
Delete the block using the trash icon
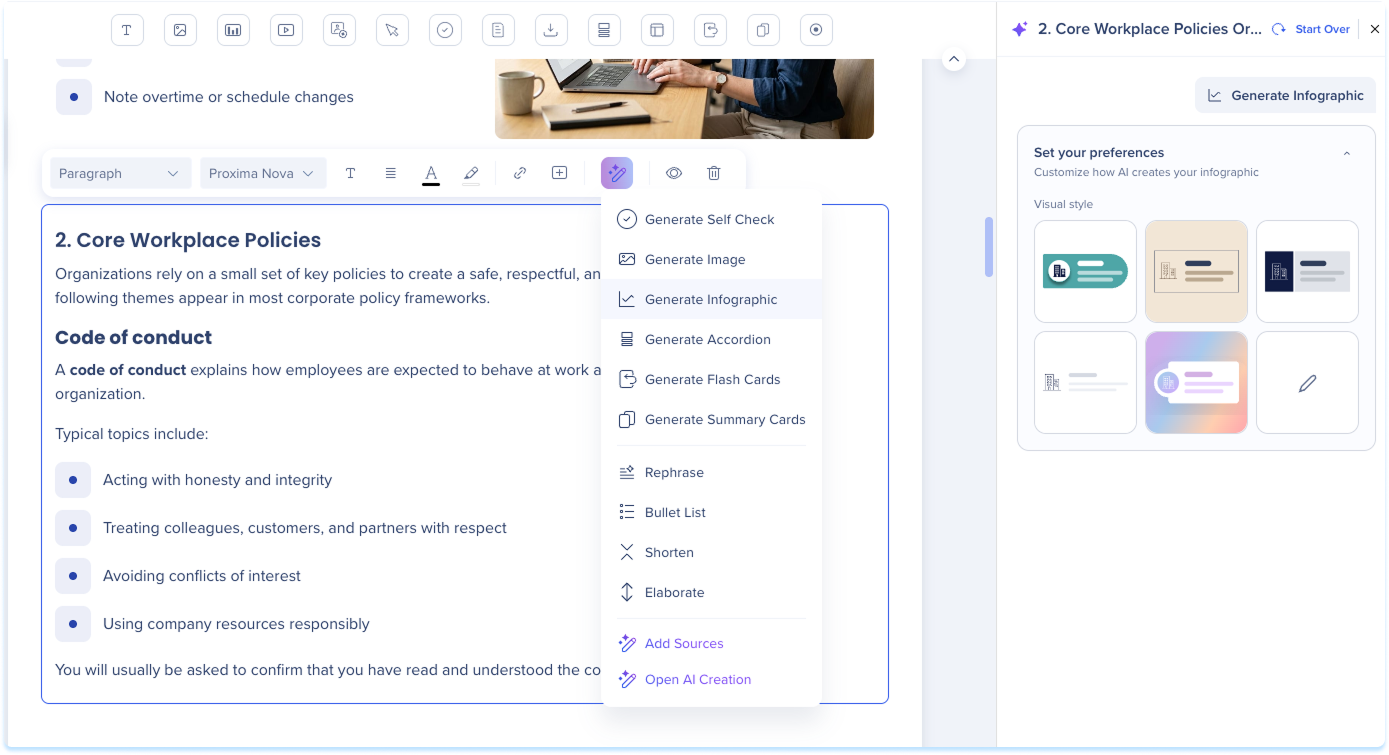(x=714, y=173)
